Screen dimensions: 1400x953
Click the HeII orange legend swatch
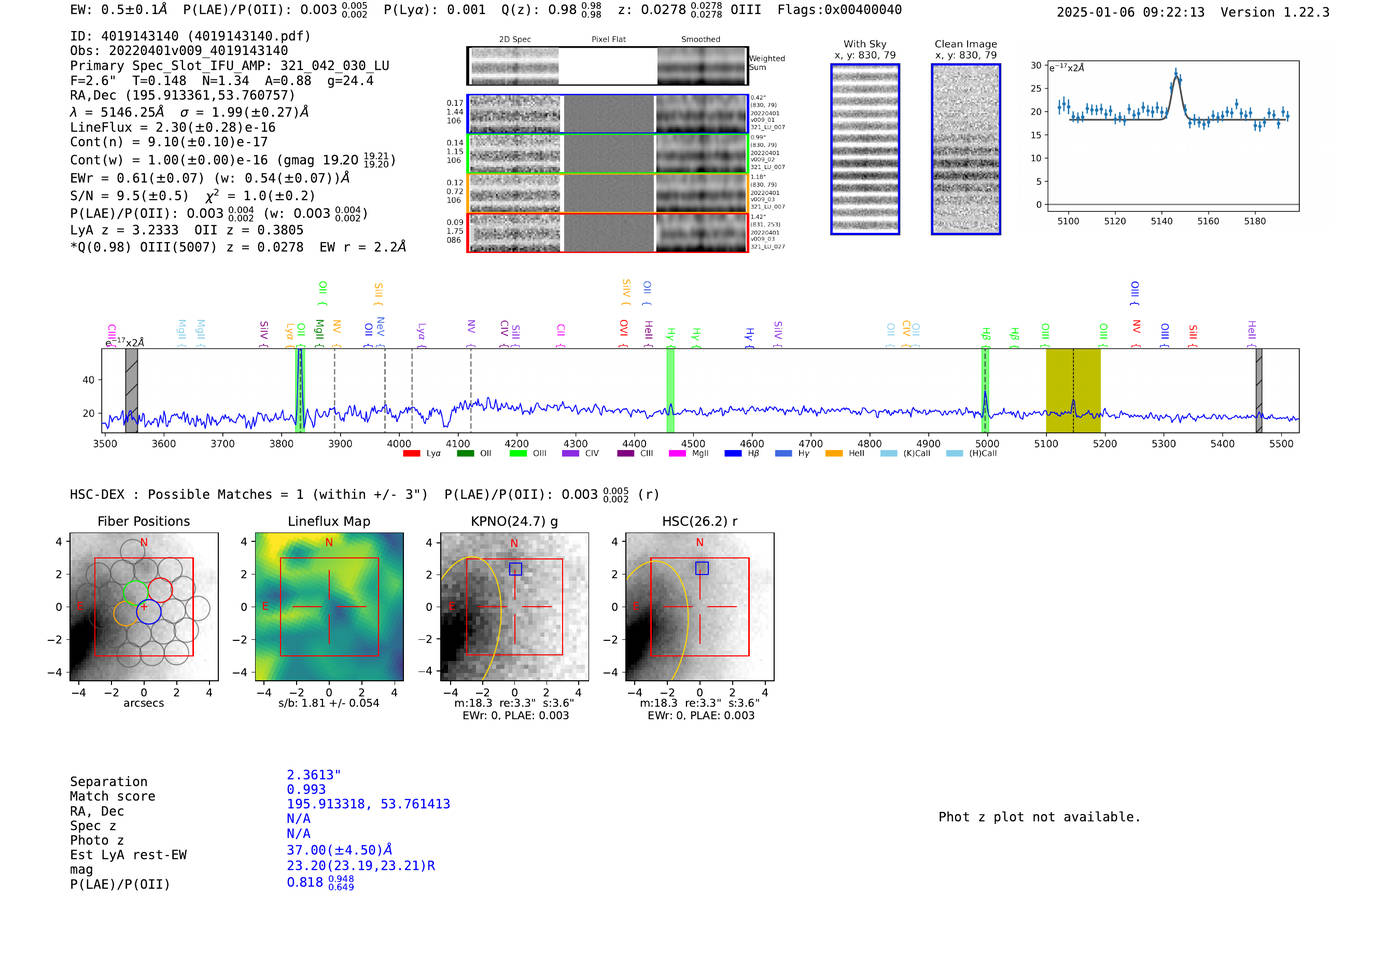(834, 454)
